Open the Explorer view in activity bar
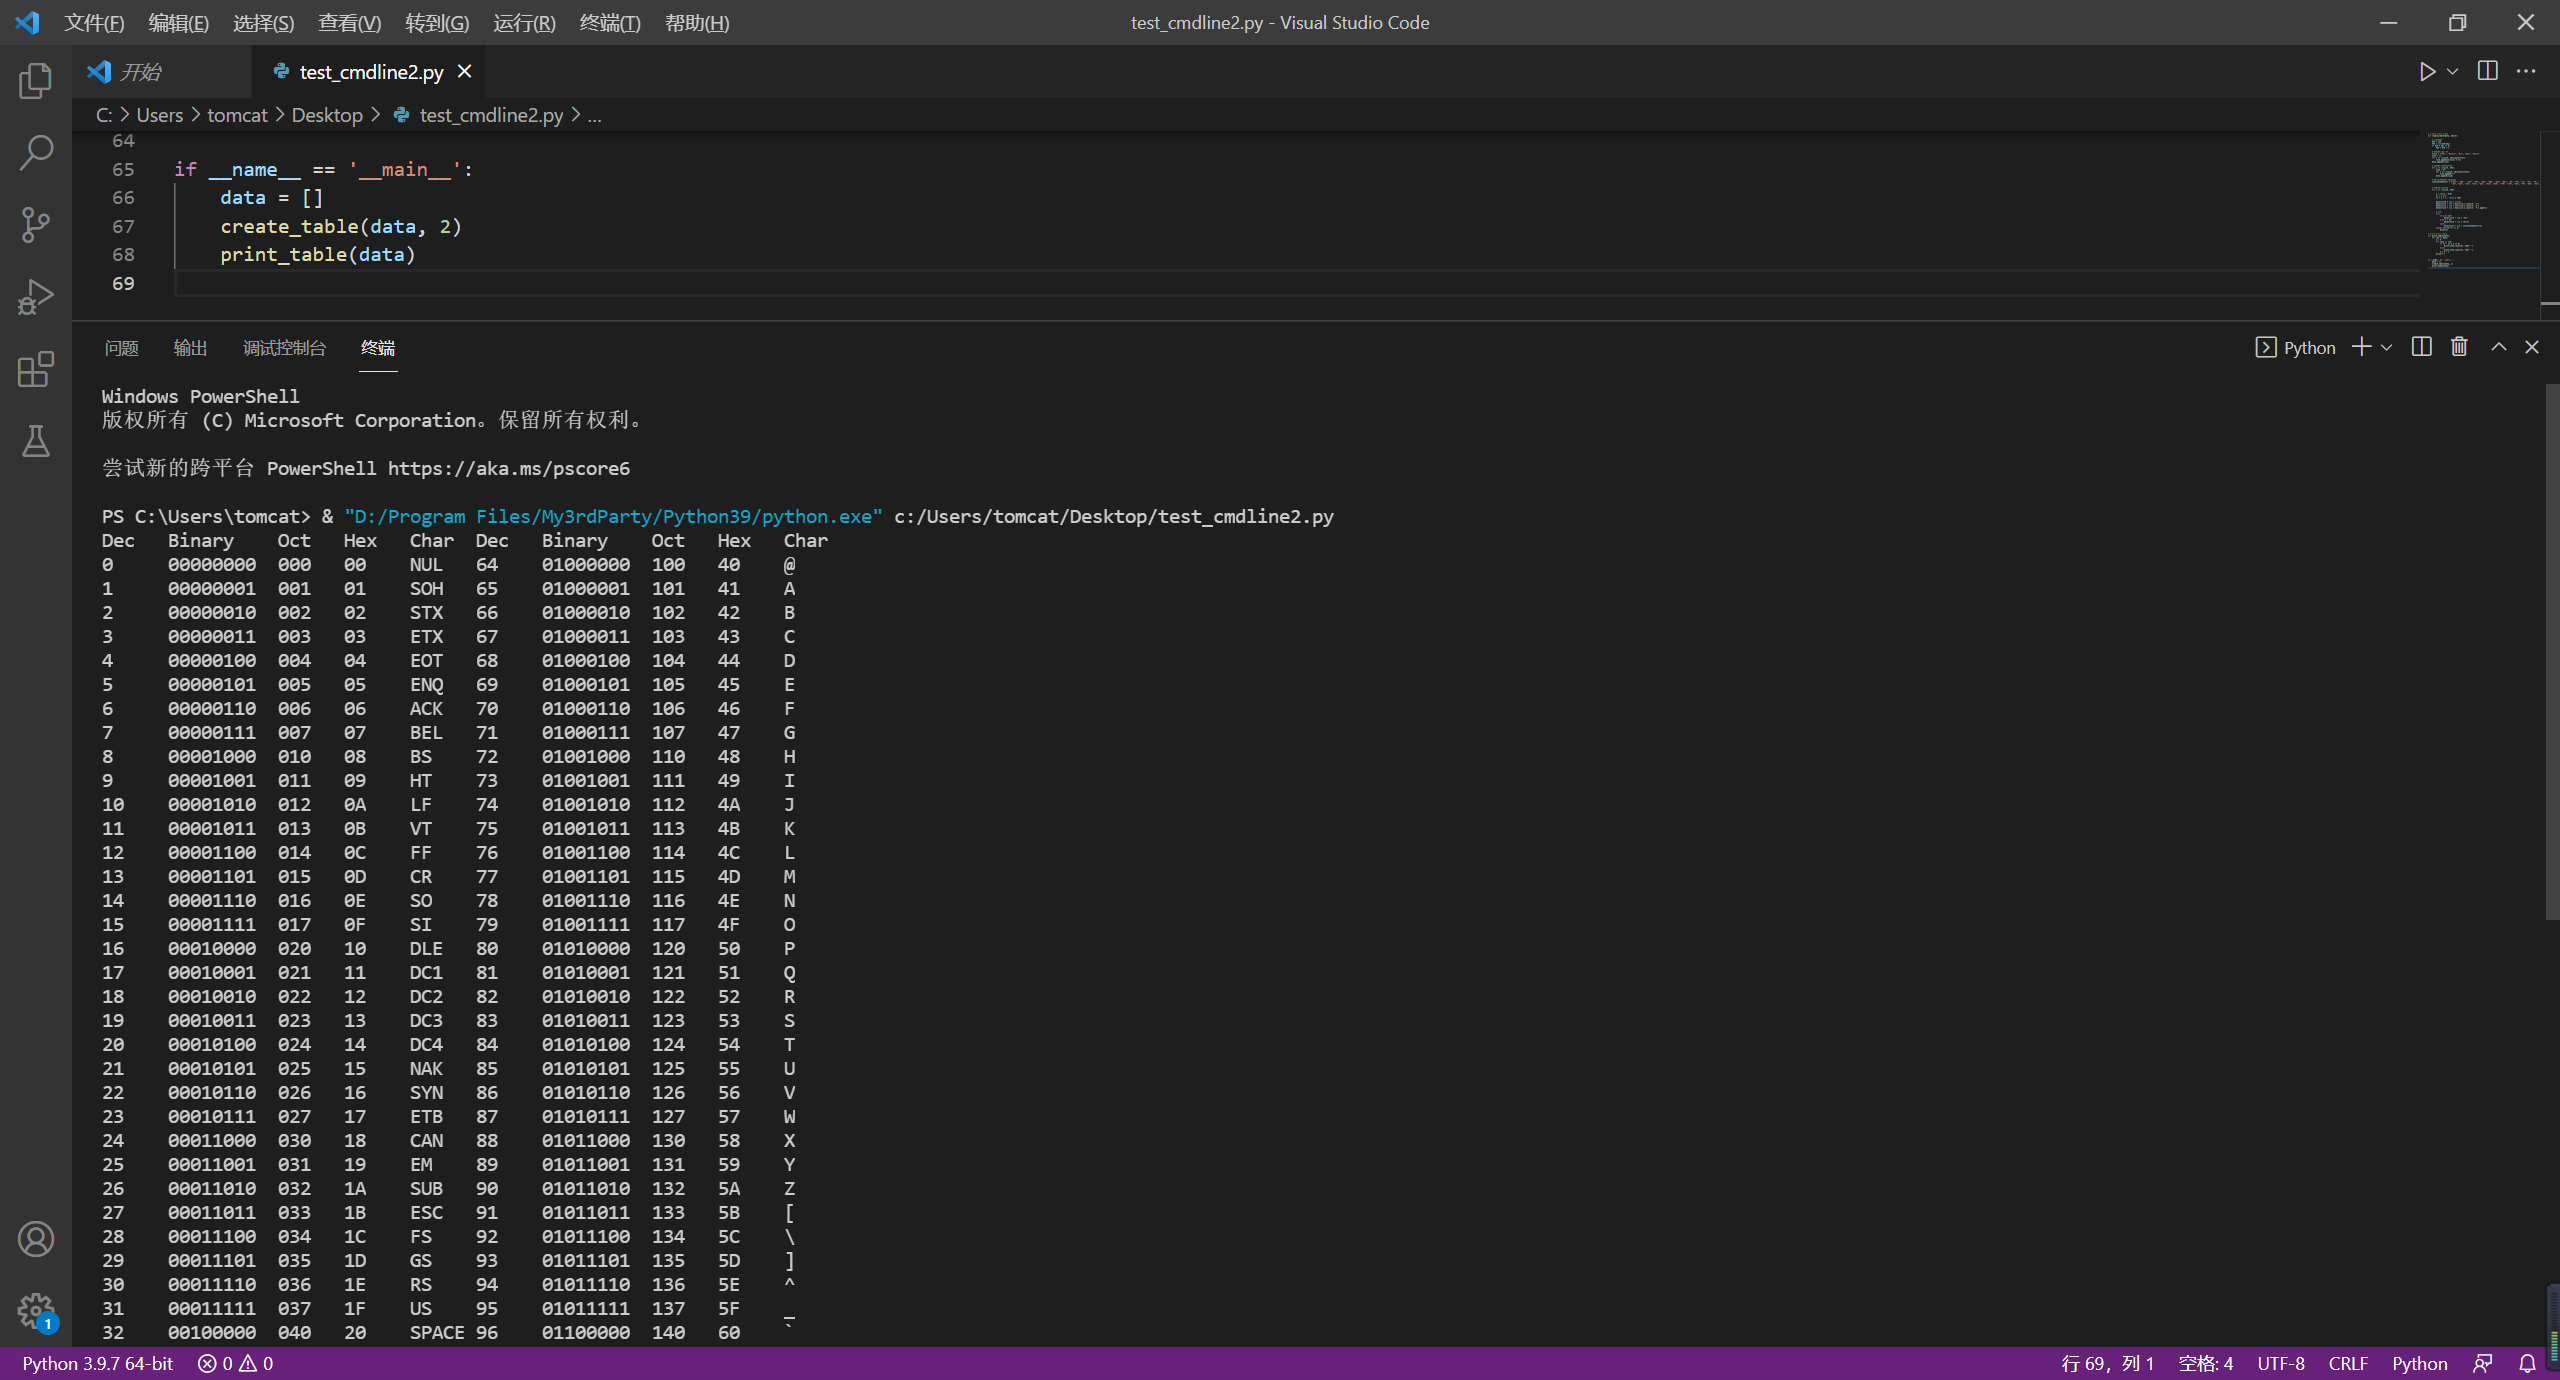 click(x=35, y=81)
